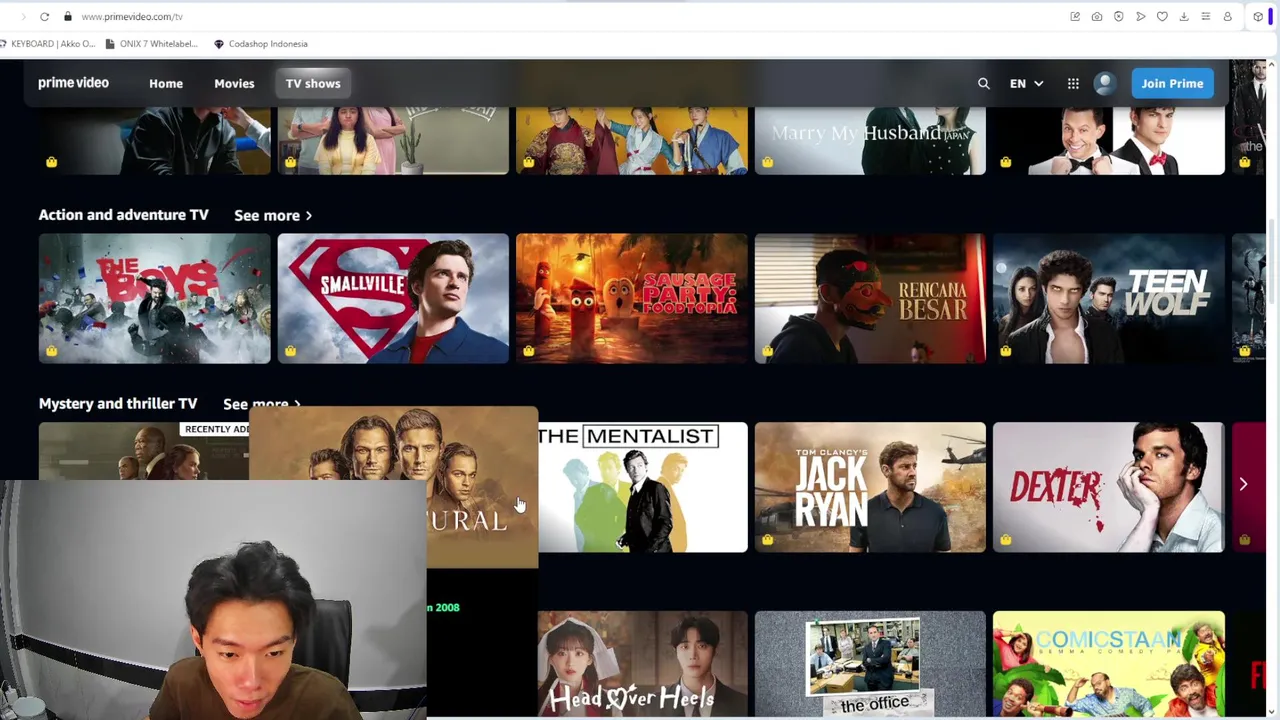The width and height of the screenshot is (1280, 720).
Task: Click the browser account person icon
Action: tap(1228, 16)
